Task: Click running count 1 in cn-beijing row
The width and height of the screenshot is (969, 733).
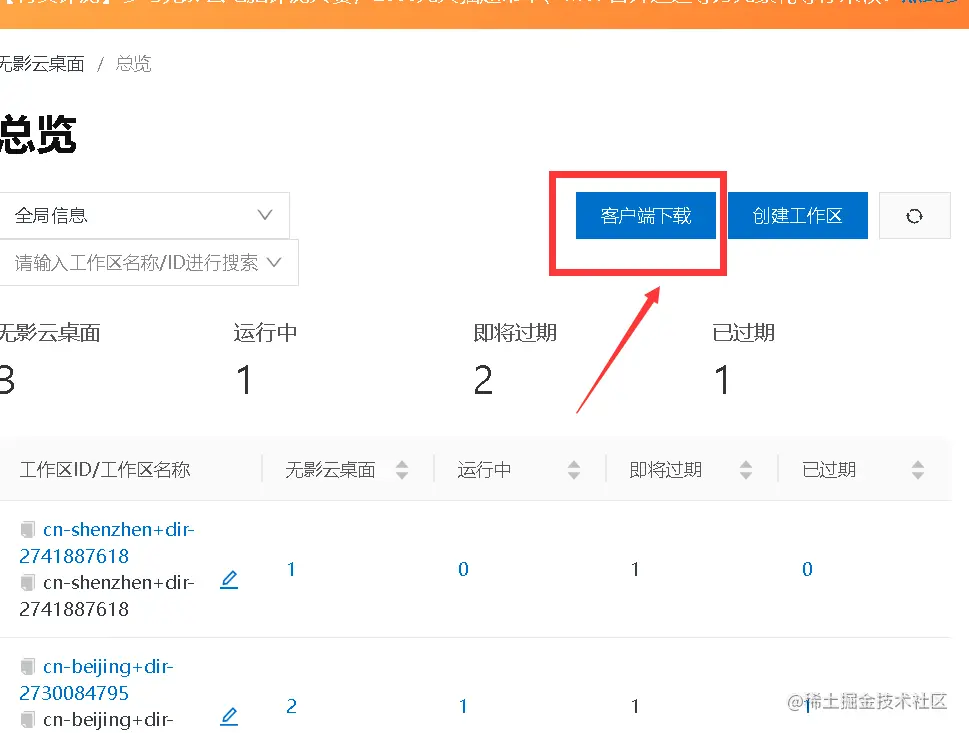Action: click(463, 706)
